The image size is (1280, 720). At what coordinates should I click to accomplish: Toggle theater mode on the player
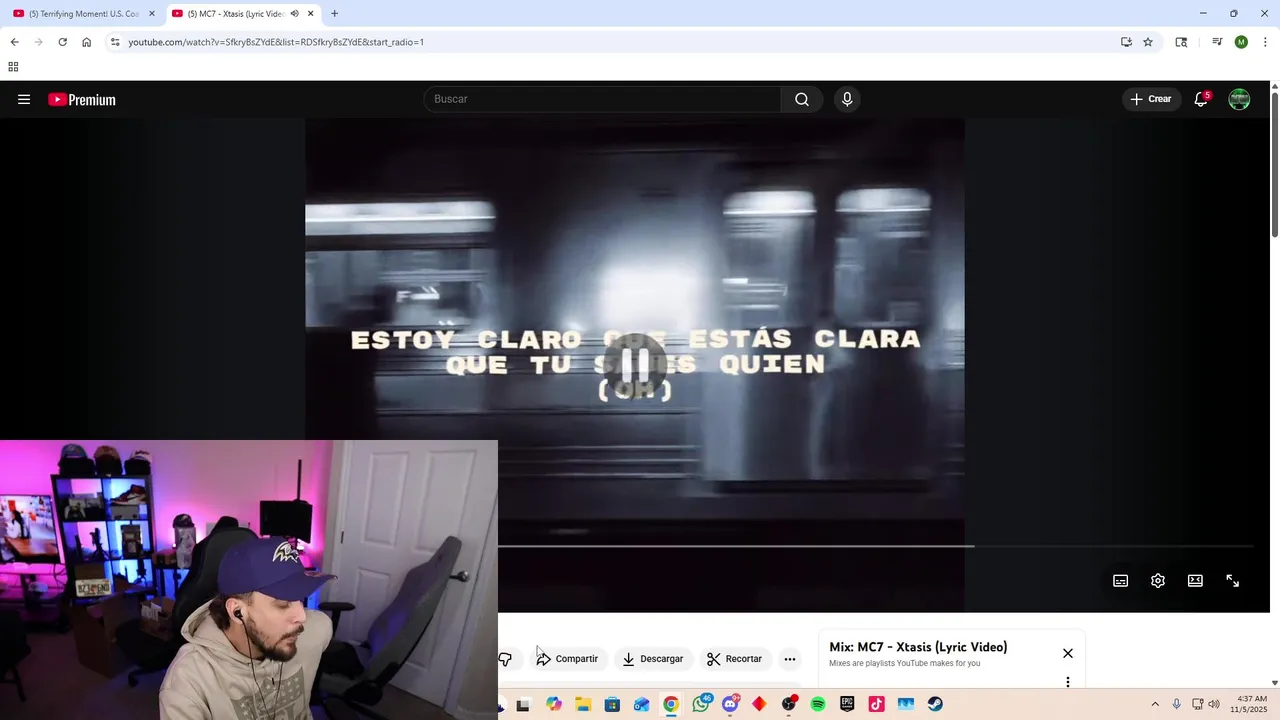1195,581
